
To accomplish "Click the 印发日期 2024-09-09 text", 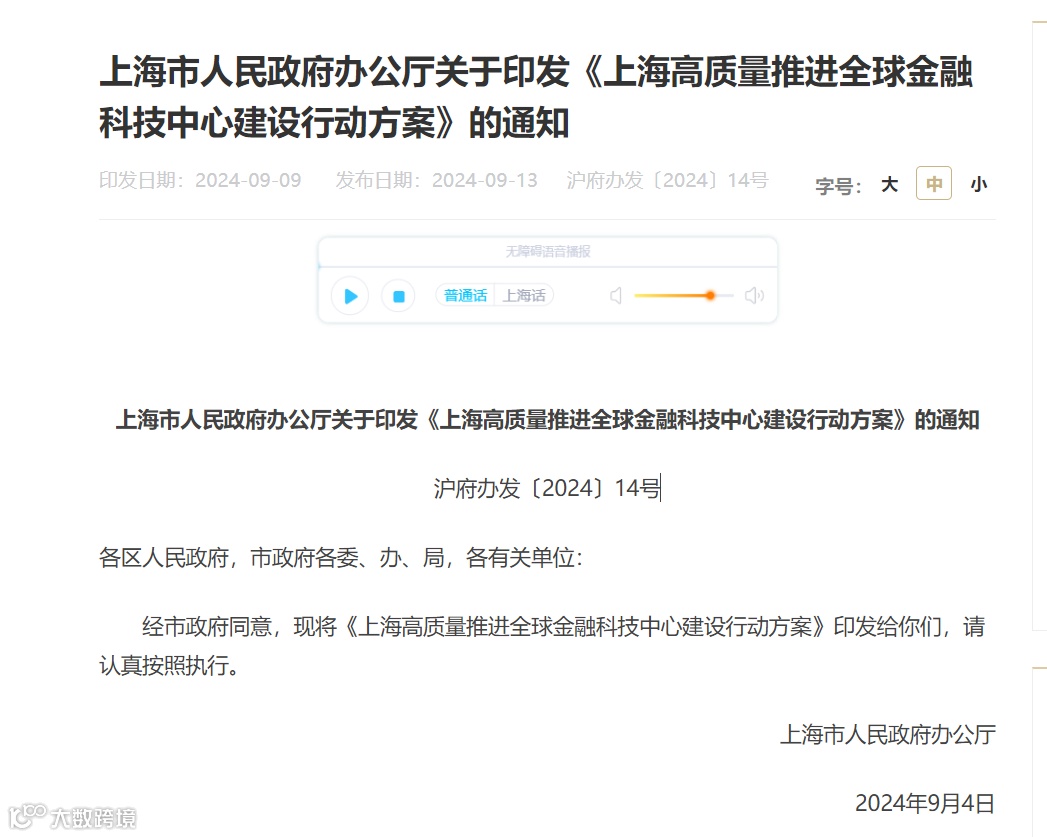I will click(200, 180).
